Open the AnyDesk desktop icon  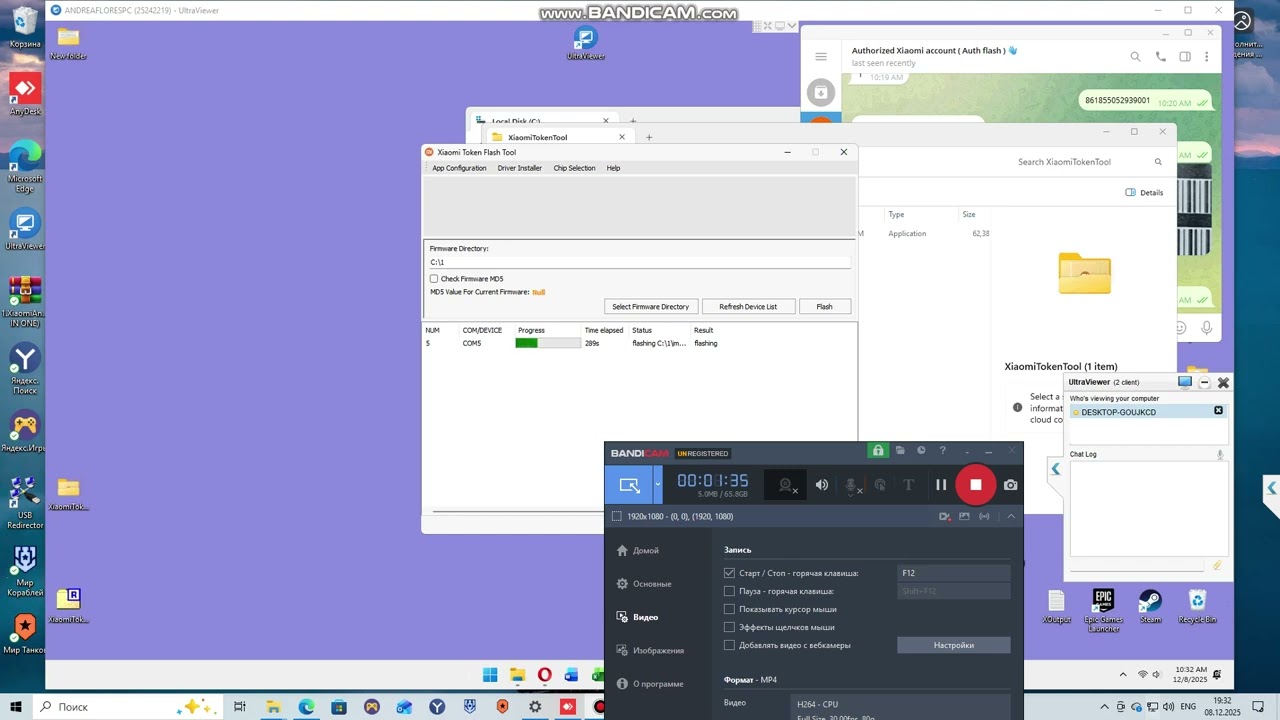[x=25, y=94]
